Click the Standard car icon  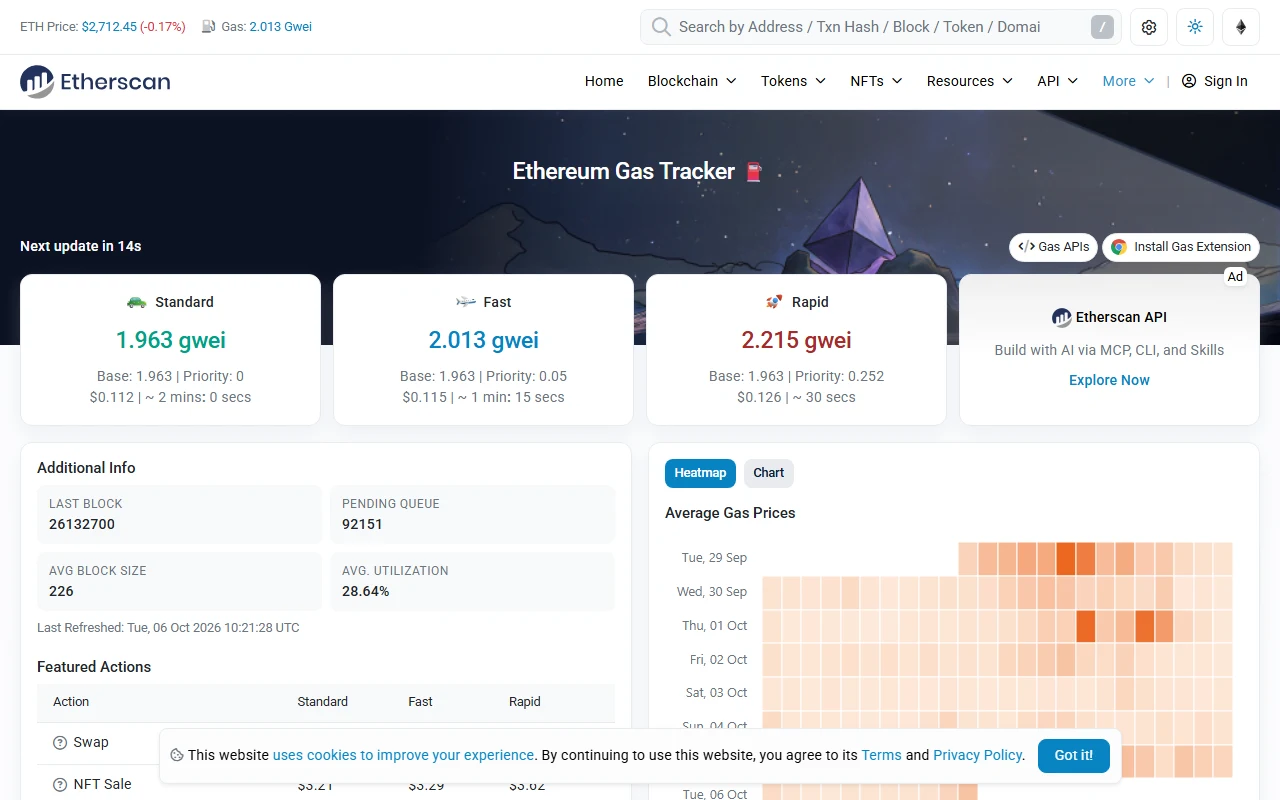tap(137, 302)
